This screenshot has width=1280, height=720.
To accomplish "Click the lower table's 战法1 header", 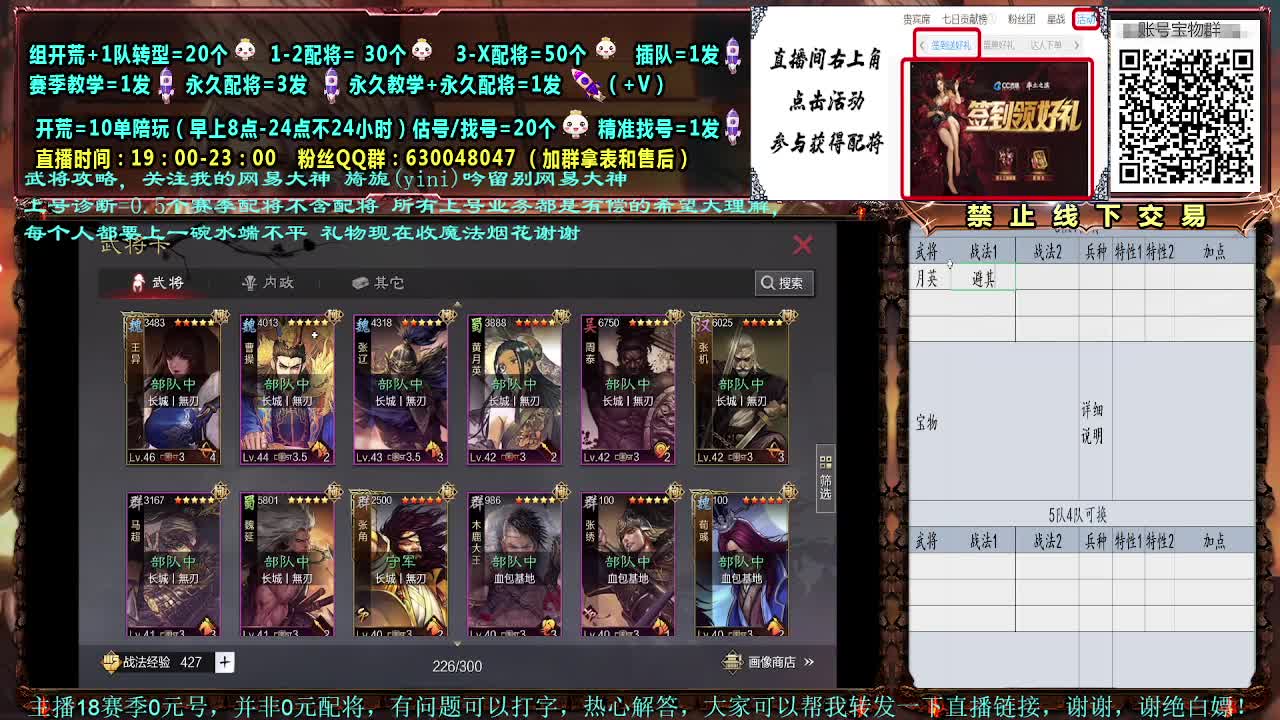I will [x=983, y=541].
